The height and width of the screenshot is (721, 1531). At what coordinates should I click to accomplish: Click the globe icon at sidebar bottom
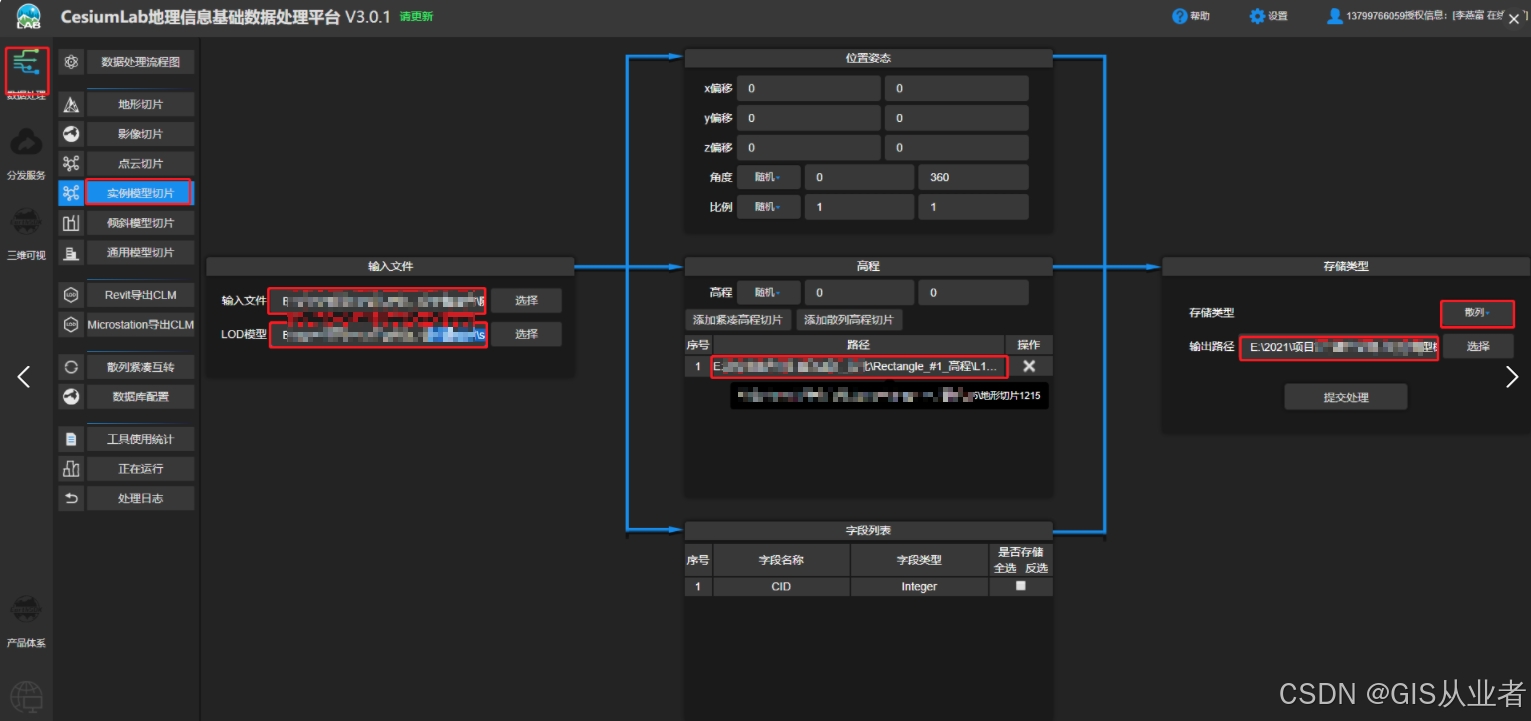coord(26,697)
